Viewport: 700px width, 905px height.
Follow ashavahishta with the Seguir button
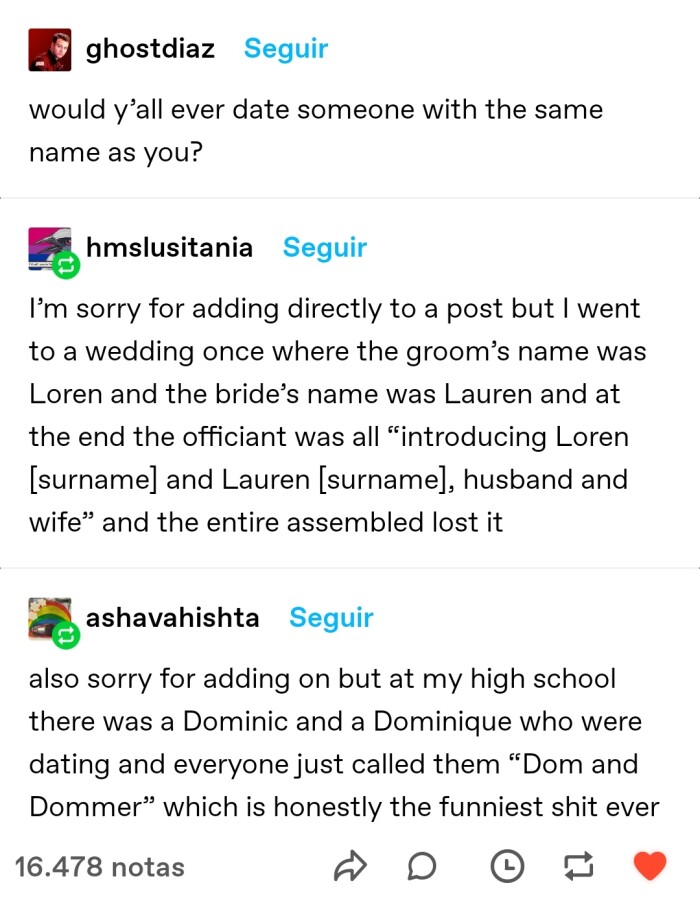click(331, 618)
